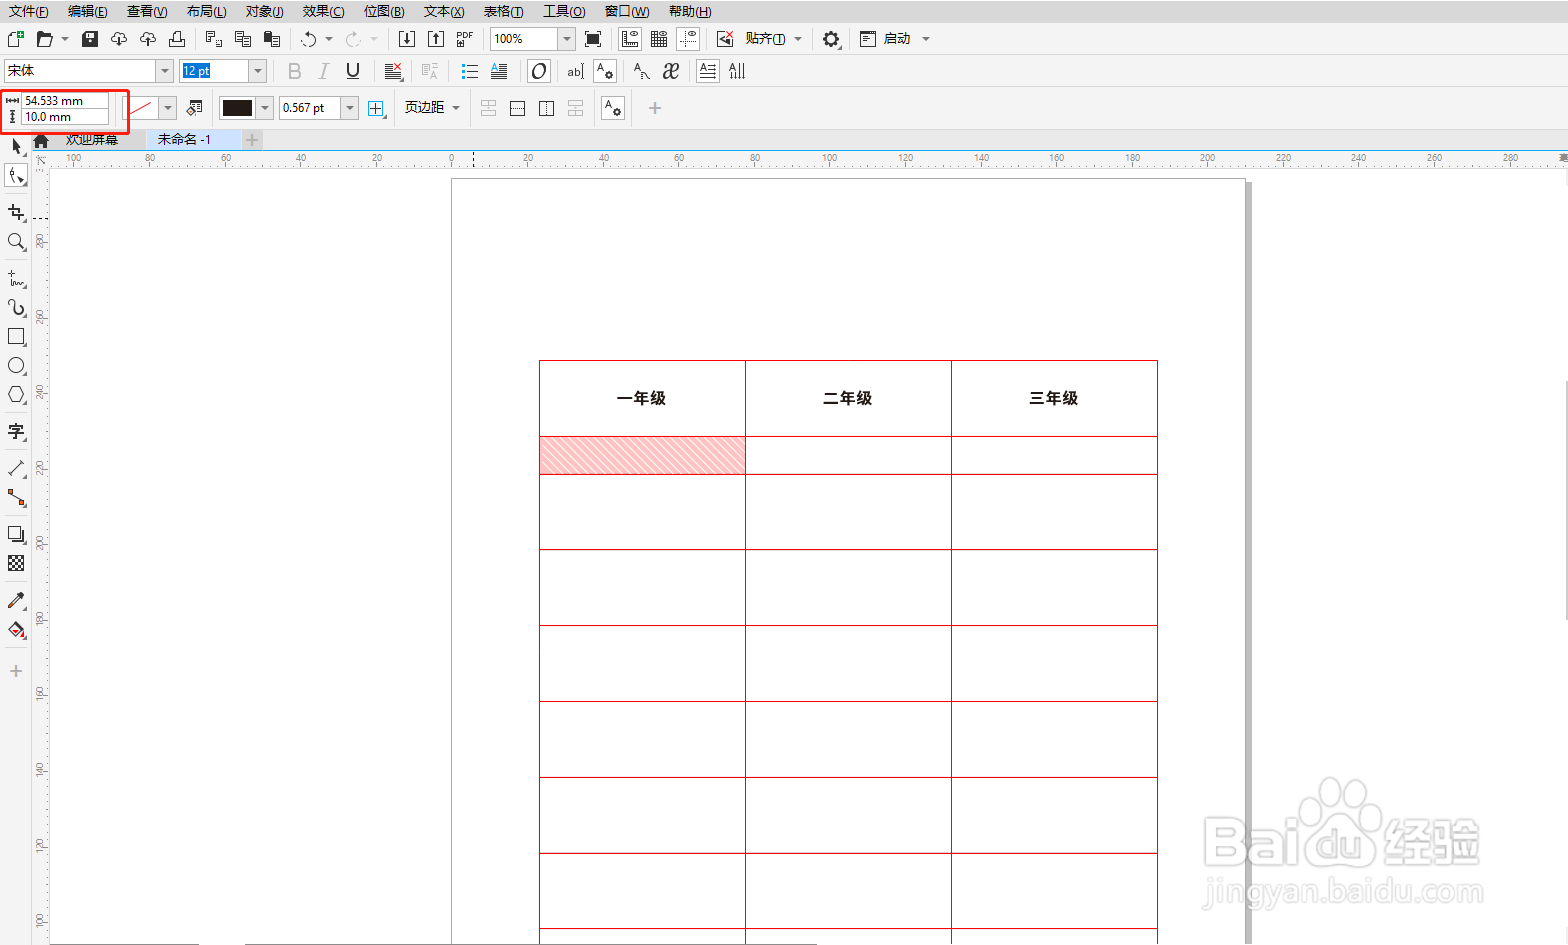The image size is (1568, 945).
Task: Add a new document tab with plus
Action: pyautogui.click(x=252, y=140)
